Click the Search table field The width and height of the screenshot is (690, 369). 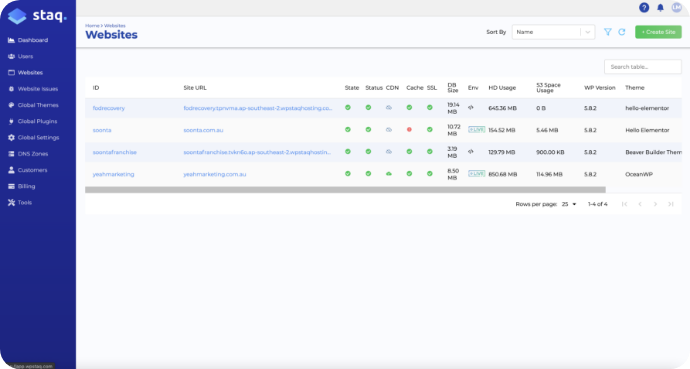pyautogui.click(x=643, y=67)
